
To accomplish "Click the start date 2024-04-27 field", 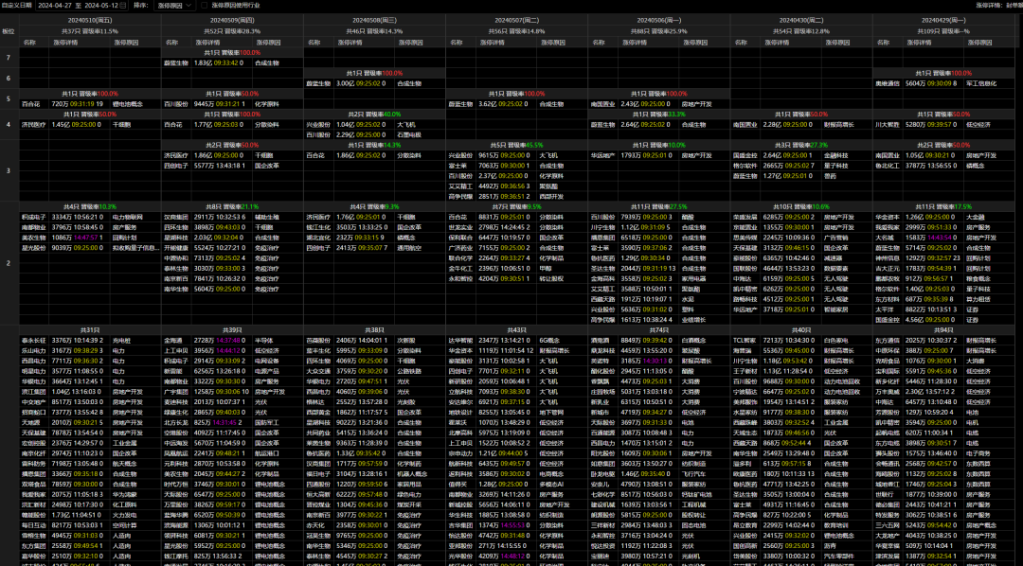I will pyautogui.click(x=55, y=5).
